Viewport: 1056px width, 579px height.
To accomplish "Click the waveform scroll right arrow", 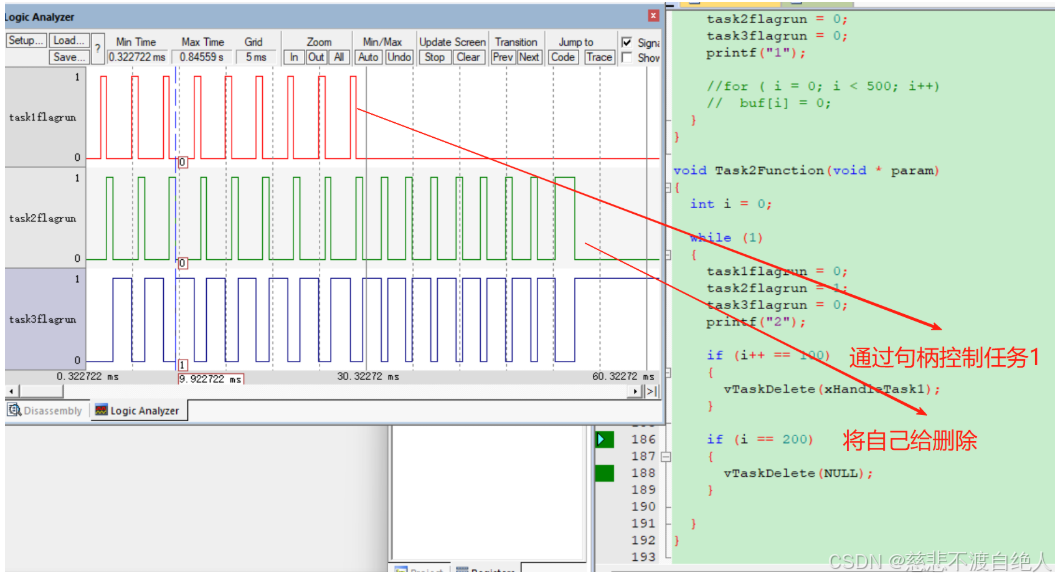I will tap(635, 391).
